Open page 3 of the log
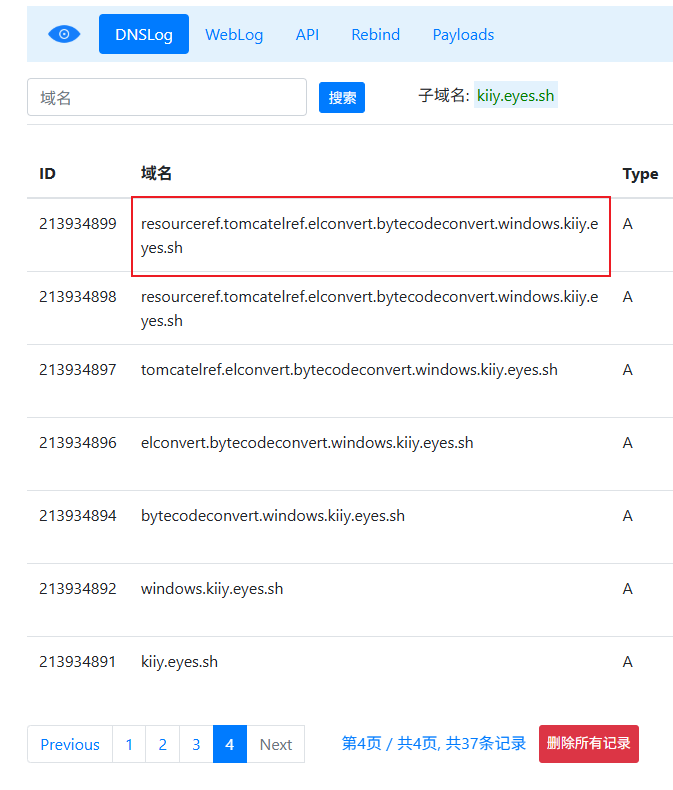 (196, 744)
